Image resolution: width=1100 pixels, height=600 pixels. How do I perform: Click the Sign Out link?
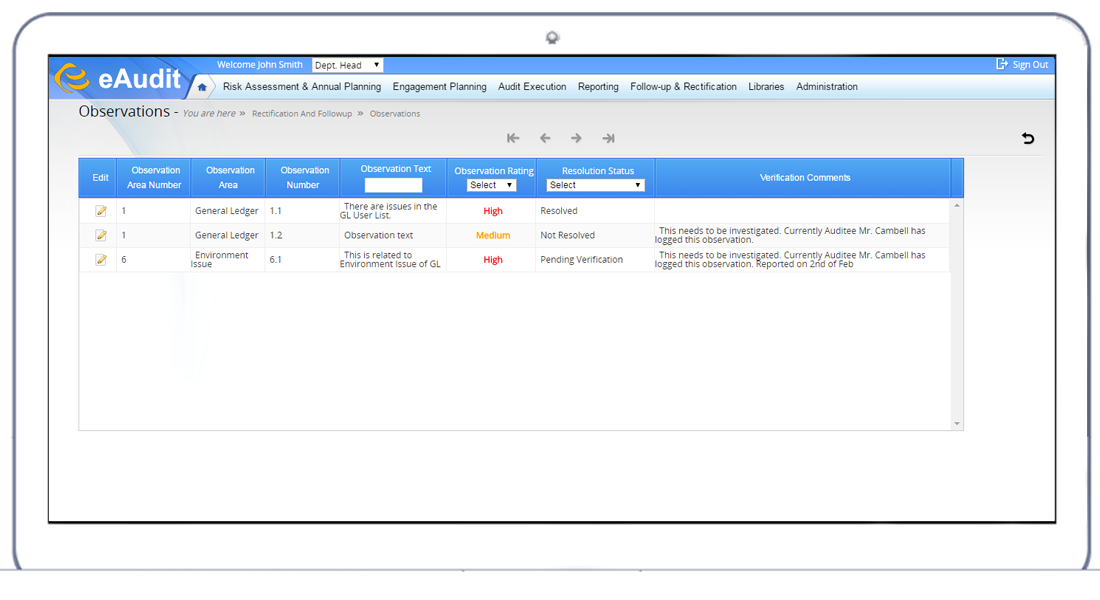1022,65
